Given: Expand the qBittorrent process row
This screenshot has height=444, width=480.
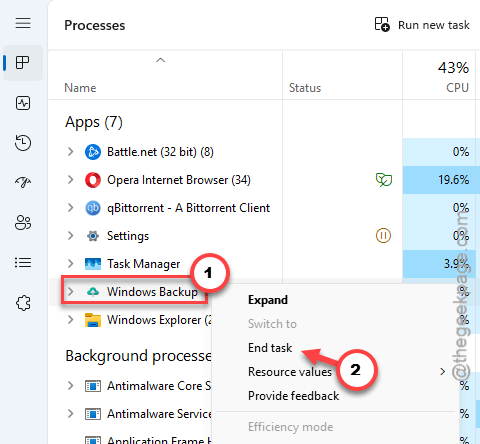Looking at the screenshot, I should pyautogui.click(x=70, y=208).
